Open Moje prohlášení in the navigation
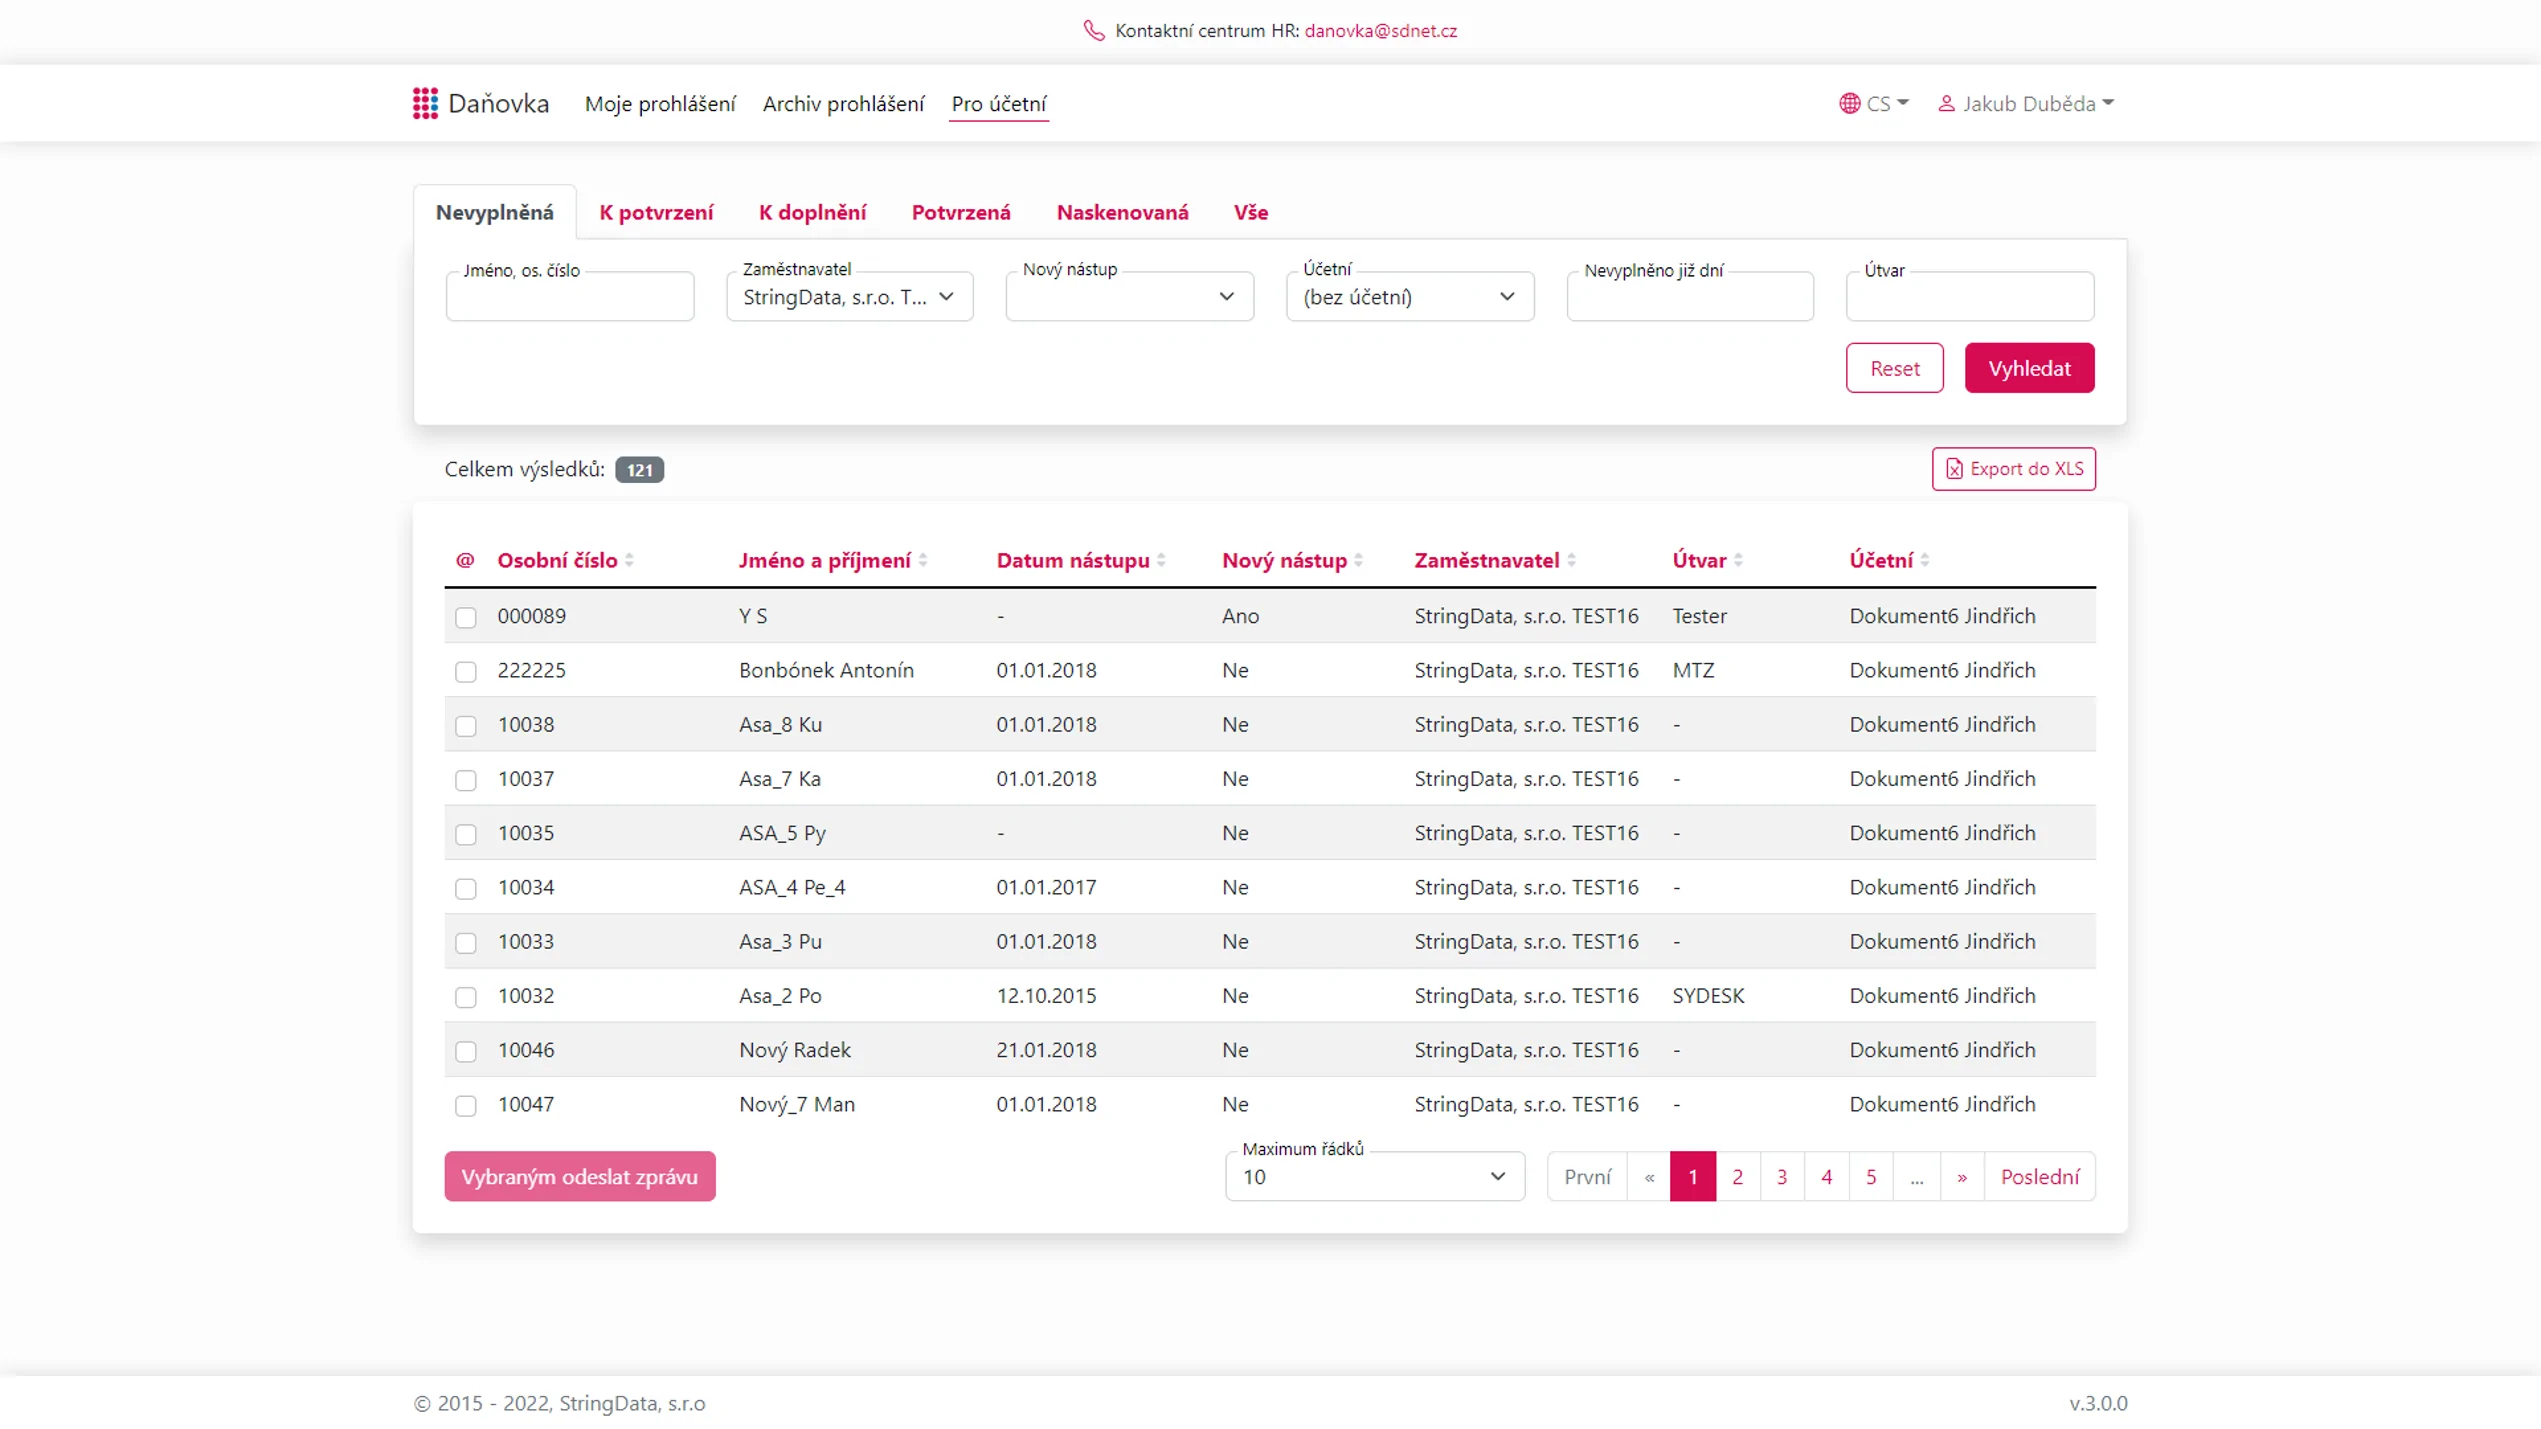Screen dimensions: 2541x1429 (x=660, y=103)
